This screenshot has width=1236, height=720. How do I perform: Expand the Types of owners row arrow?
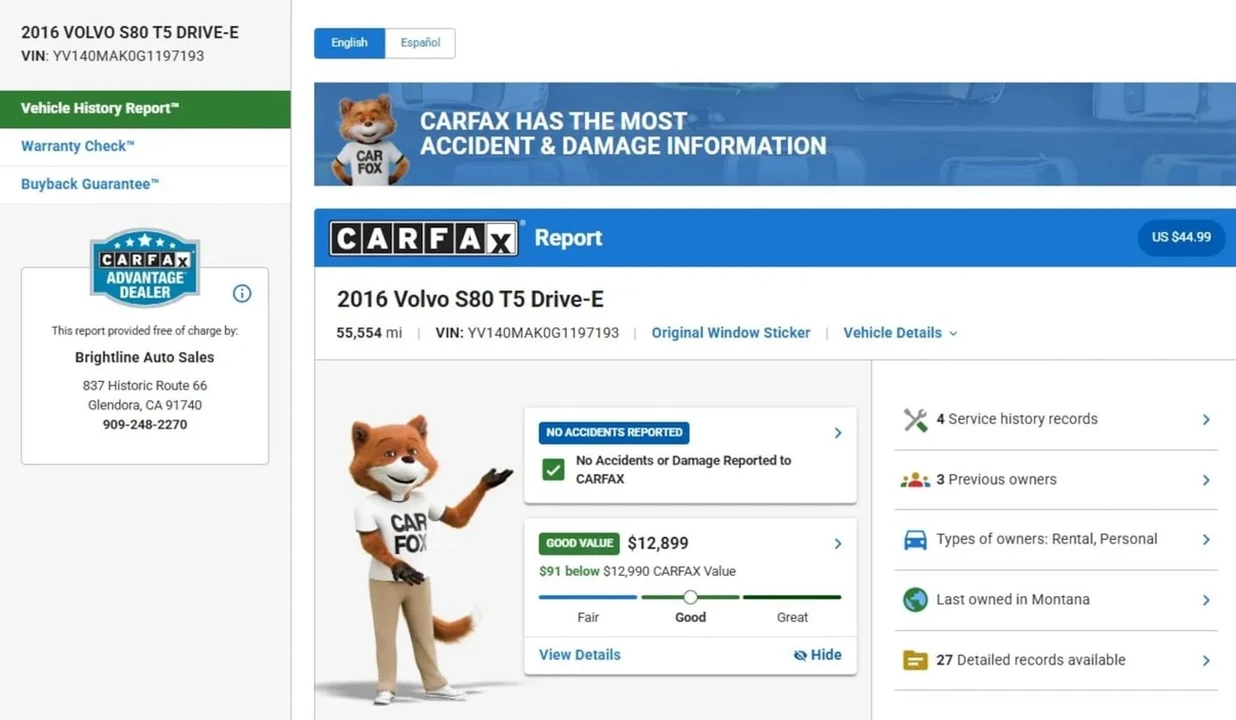click(x=1206, y=540)
